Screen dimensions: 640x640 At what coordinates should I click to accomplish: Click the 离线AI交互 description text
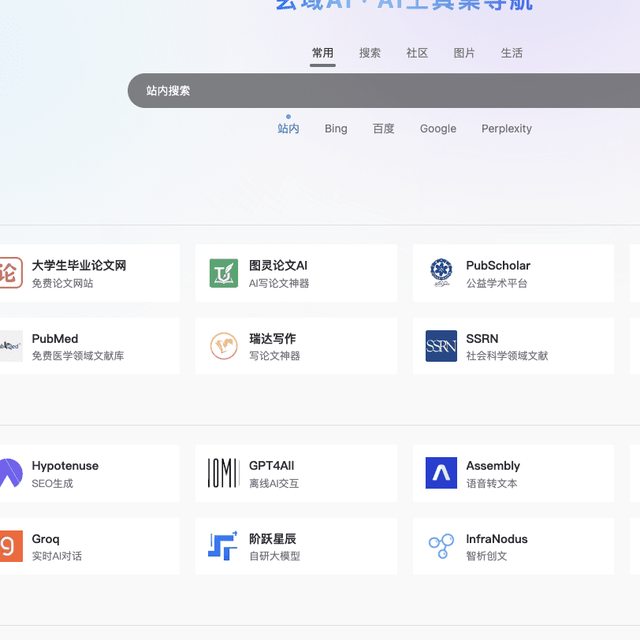click(x=274, y=484)
